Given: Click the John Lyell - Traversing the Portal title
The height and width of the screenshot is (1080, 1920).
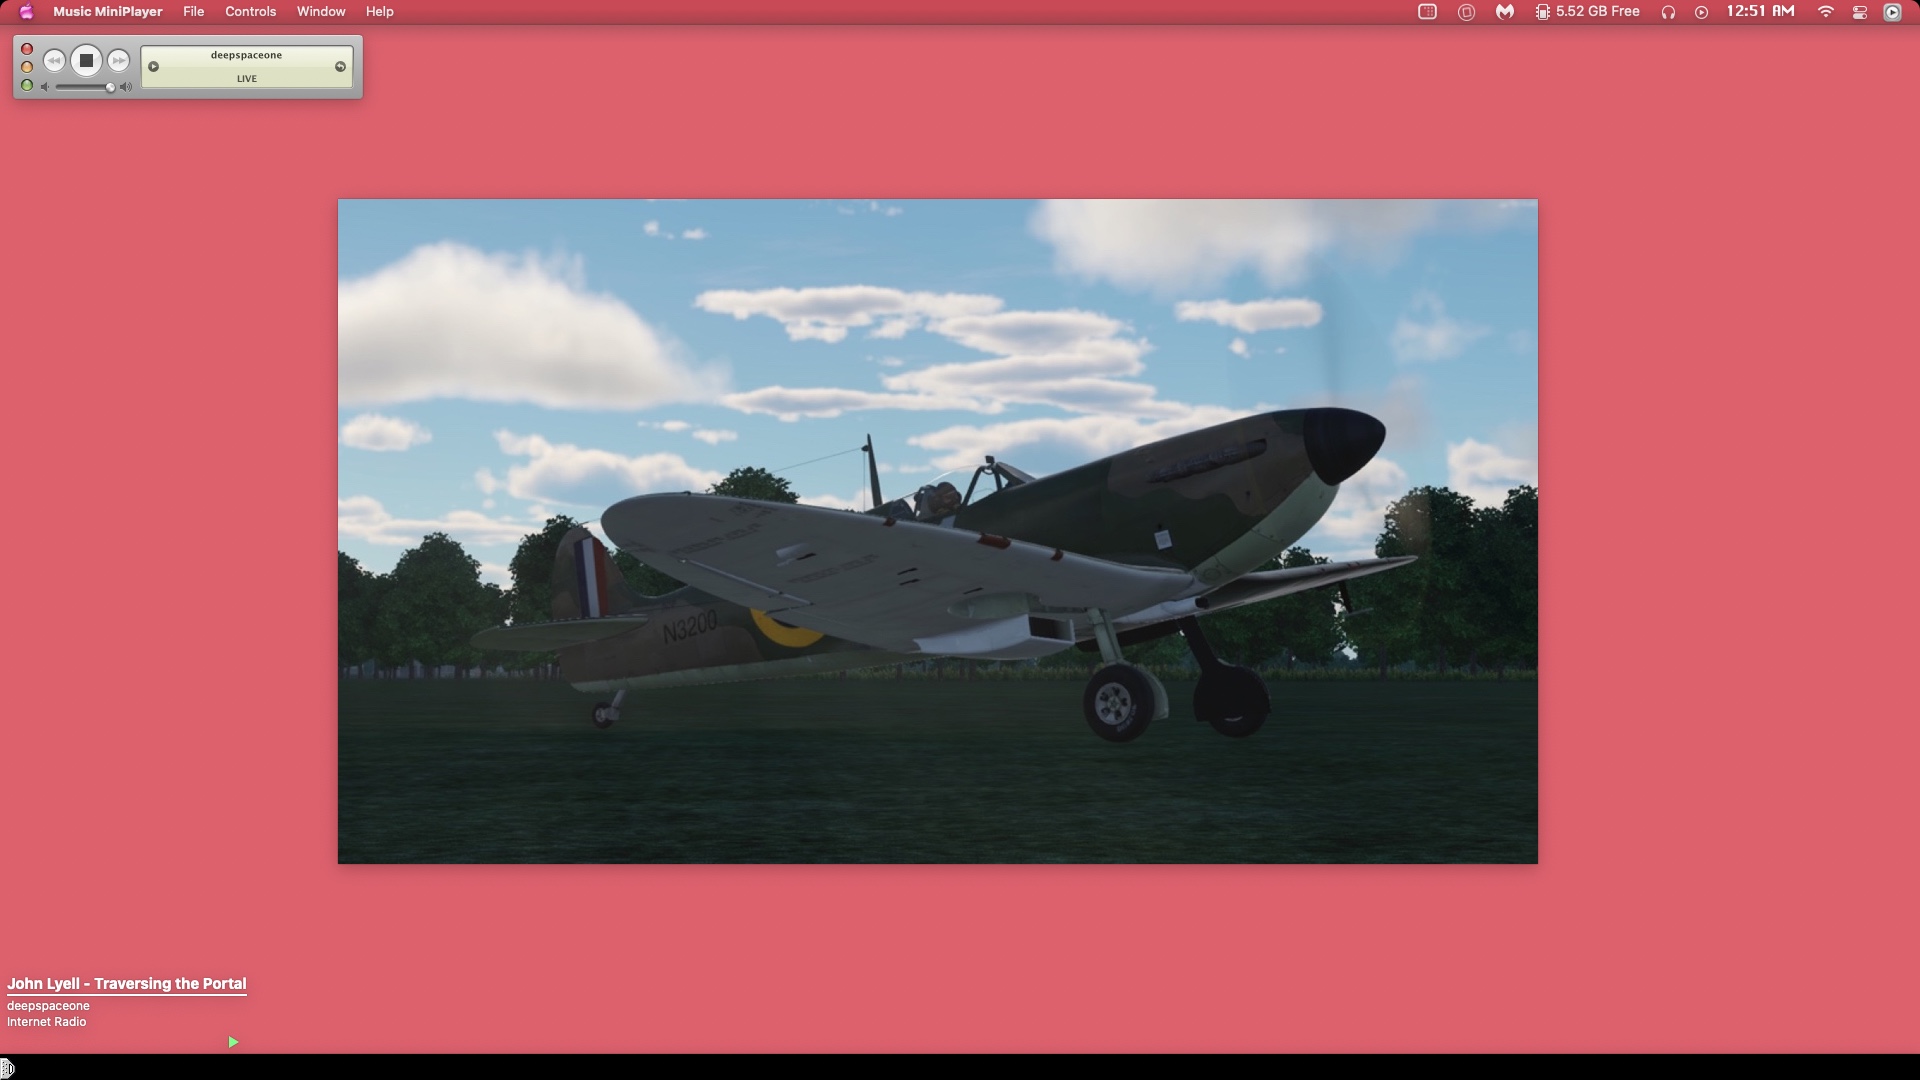Looking at the screenshot, I should (x=126, y=984).
